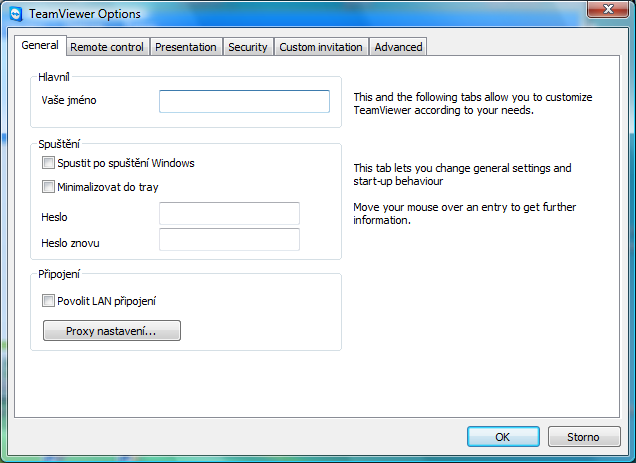Image resolution: width=636 pixels, height=463 pixels.
Task: Click the 'Vaše jméno' label
Action: [x=69, y=100]
